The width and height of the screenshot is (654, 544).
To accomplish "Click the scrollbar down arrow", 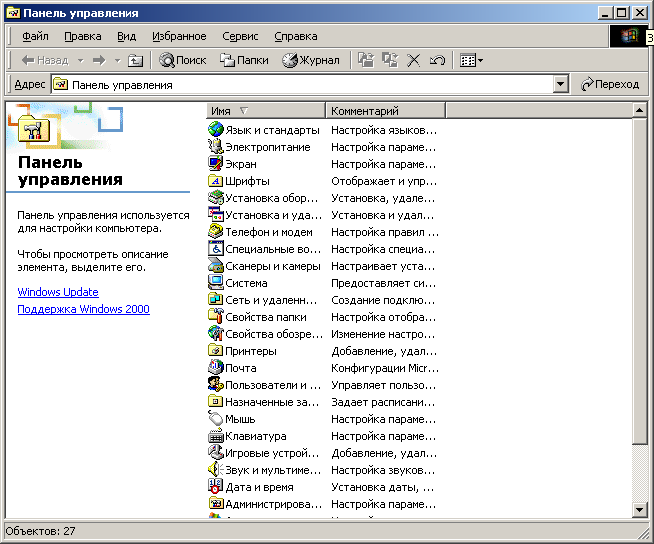I will pyautogui.click(x=639, y=509).
